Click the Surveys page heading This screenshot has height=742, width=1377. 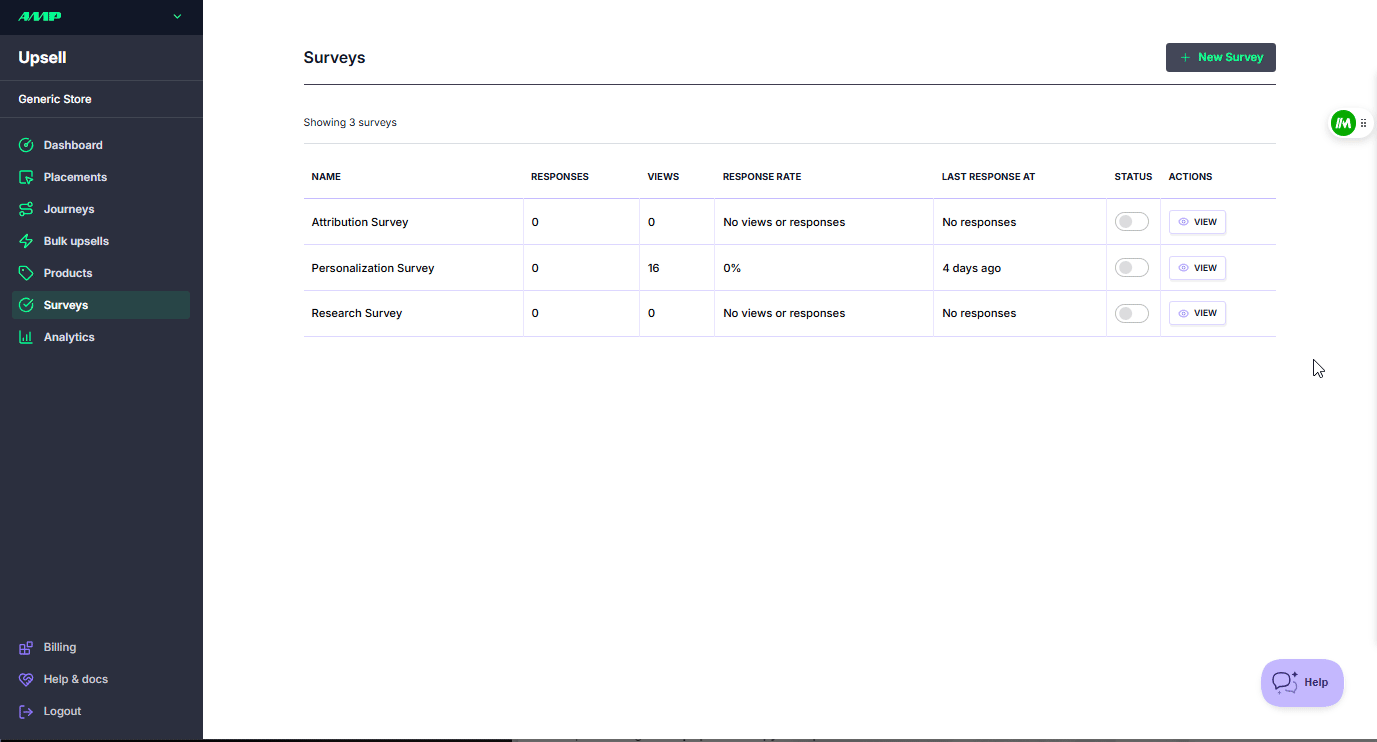[x=334, y=58]
